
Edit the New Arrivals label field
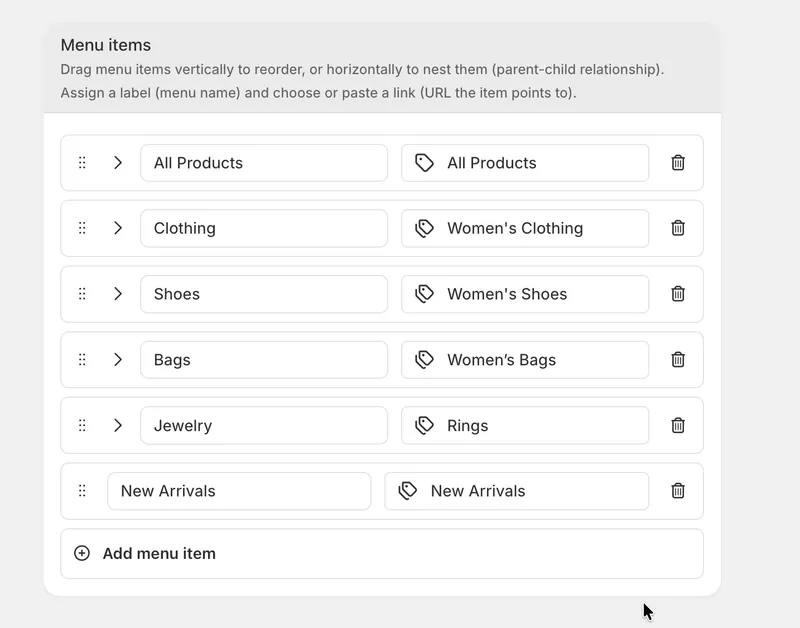[239, 491]
